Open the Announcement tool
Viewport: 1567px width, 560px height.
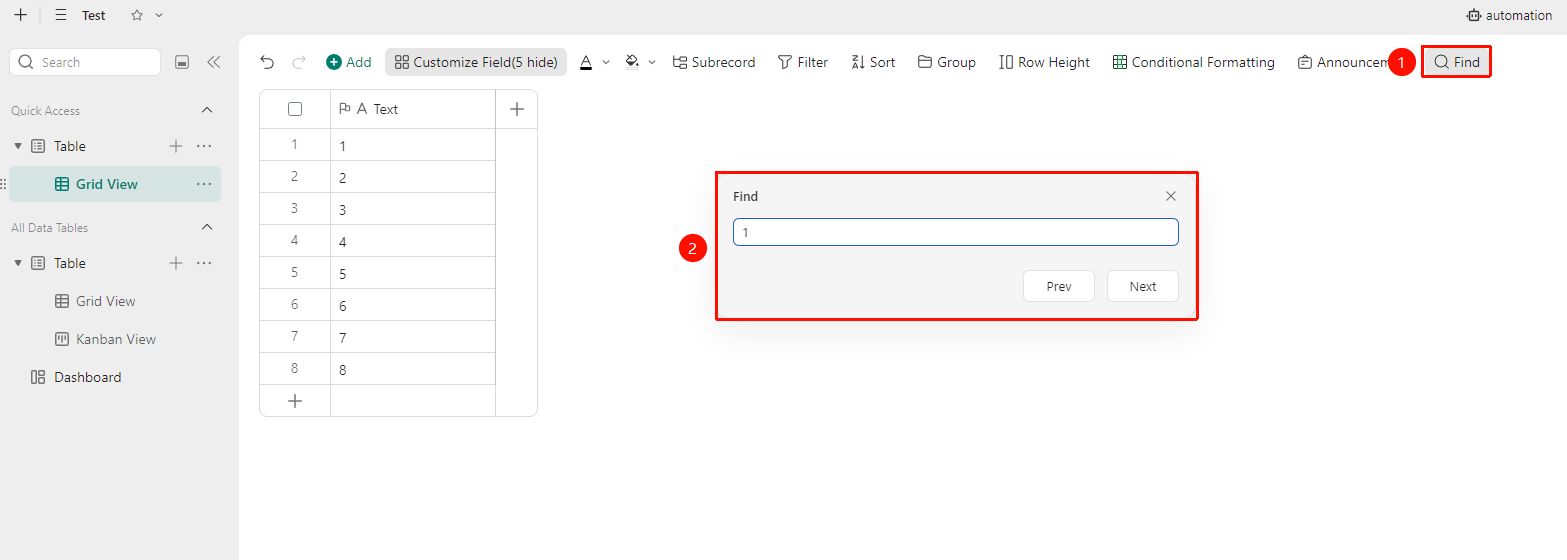pyautogui.click(x=1343, y=62)
